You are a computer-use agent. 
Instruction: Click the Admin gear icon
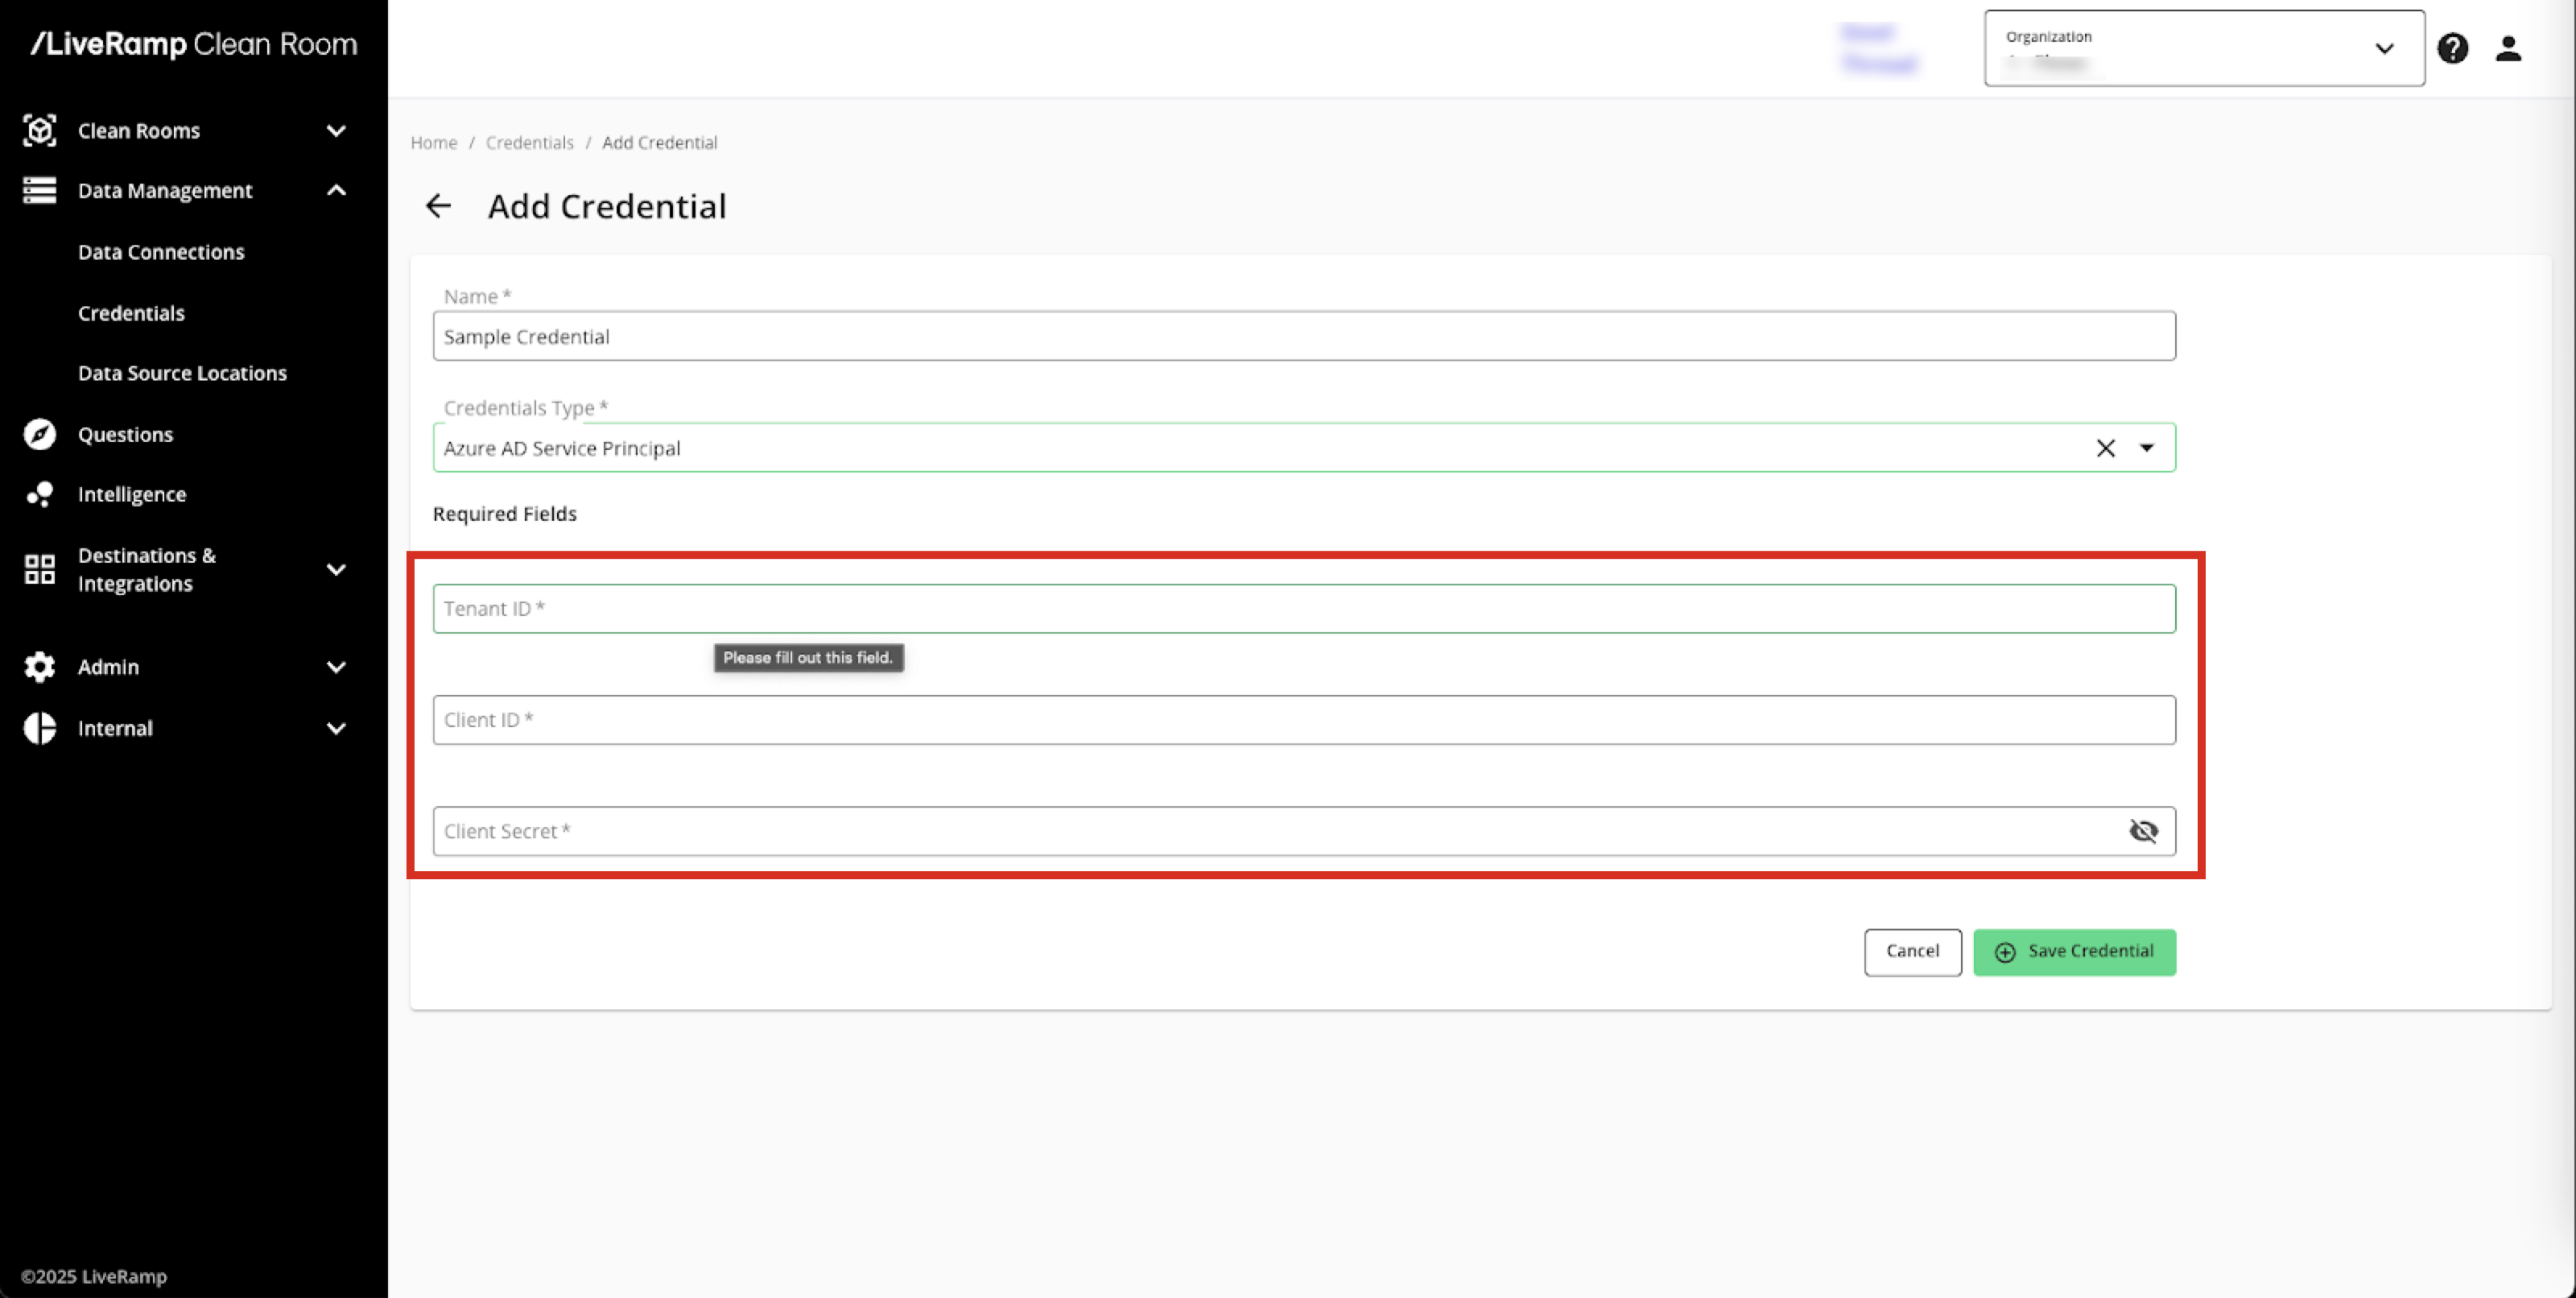pyautogui.click(x=39, y=666)
